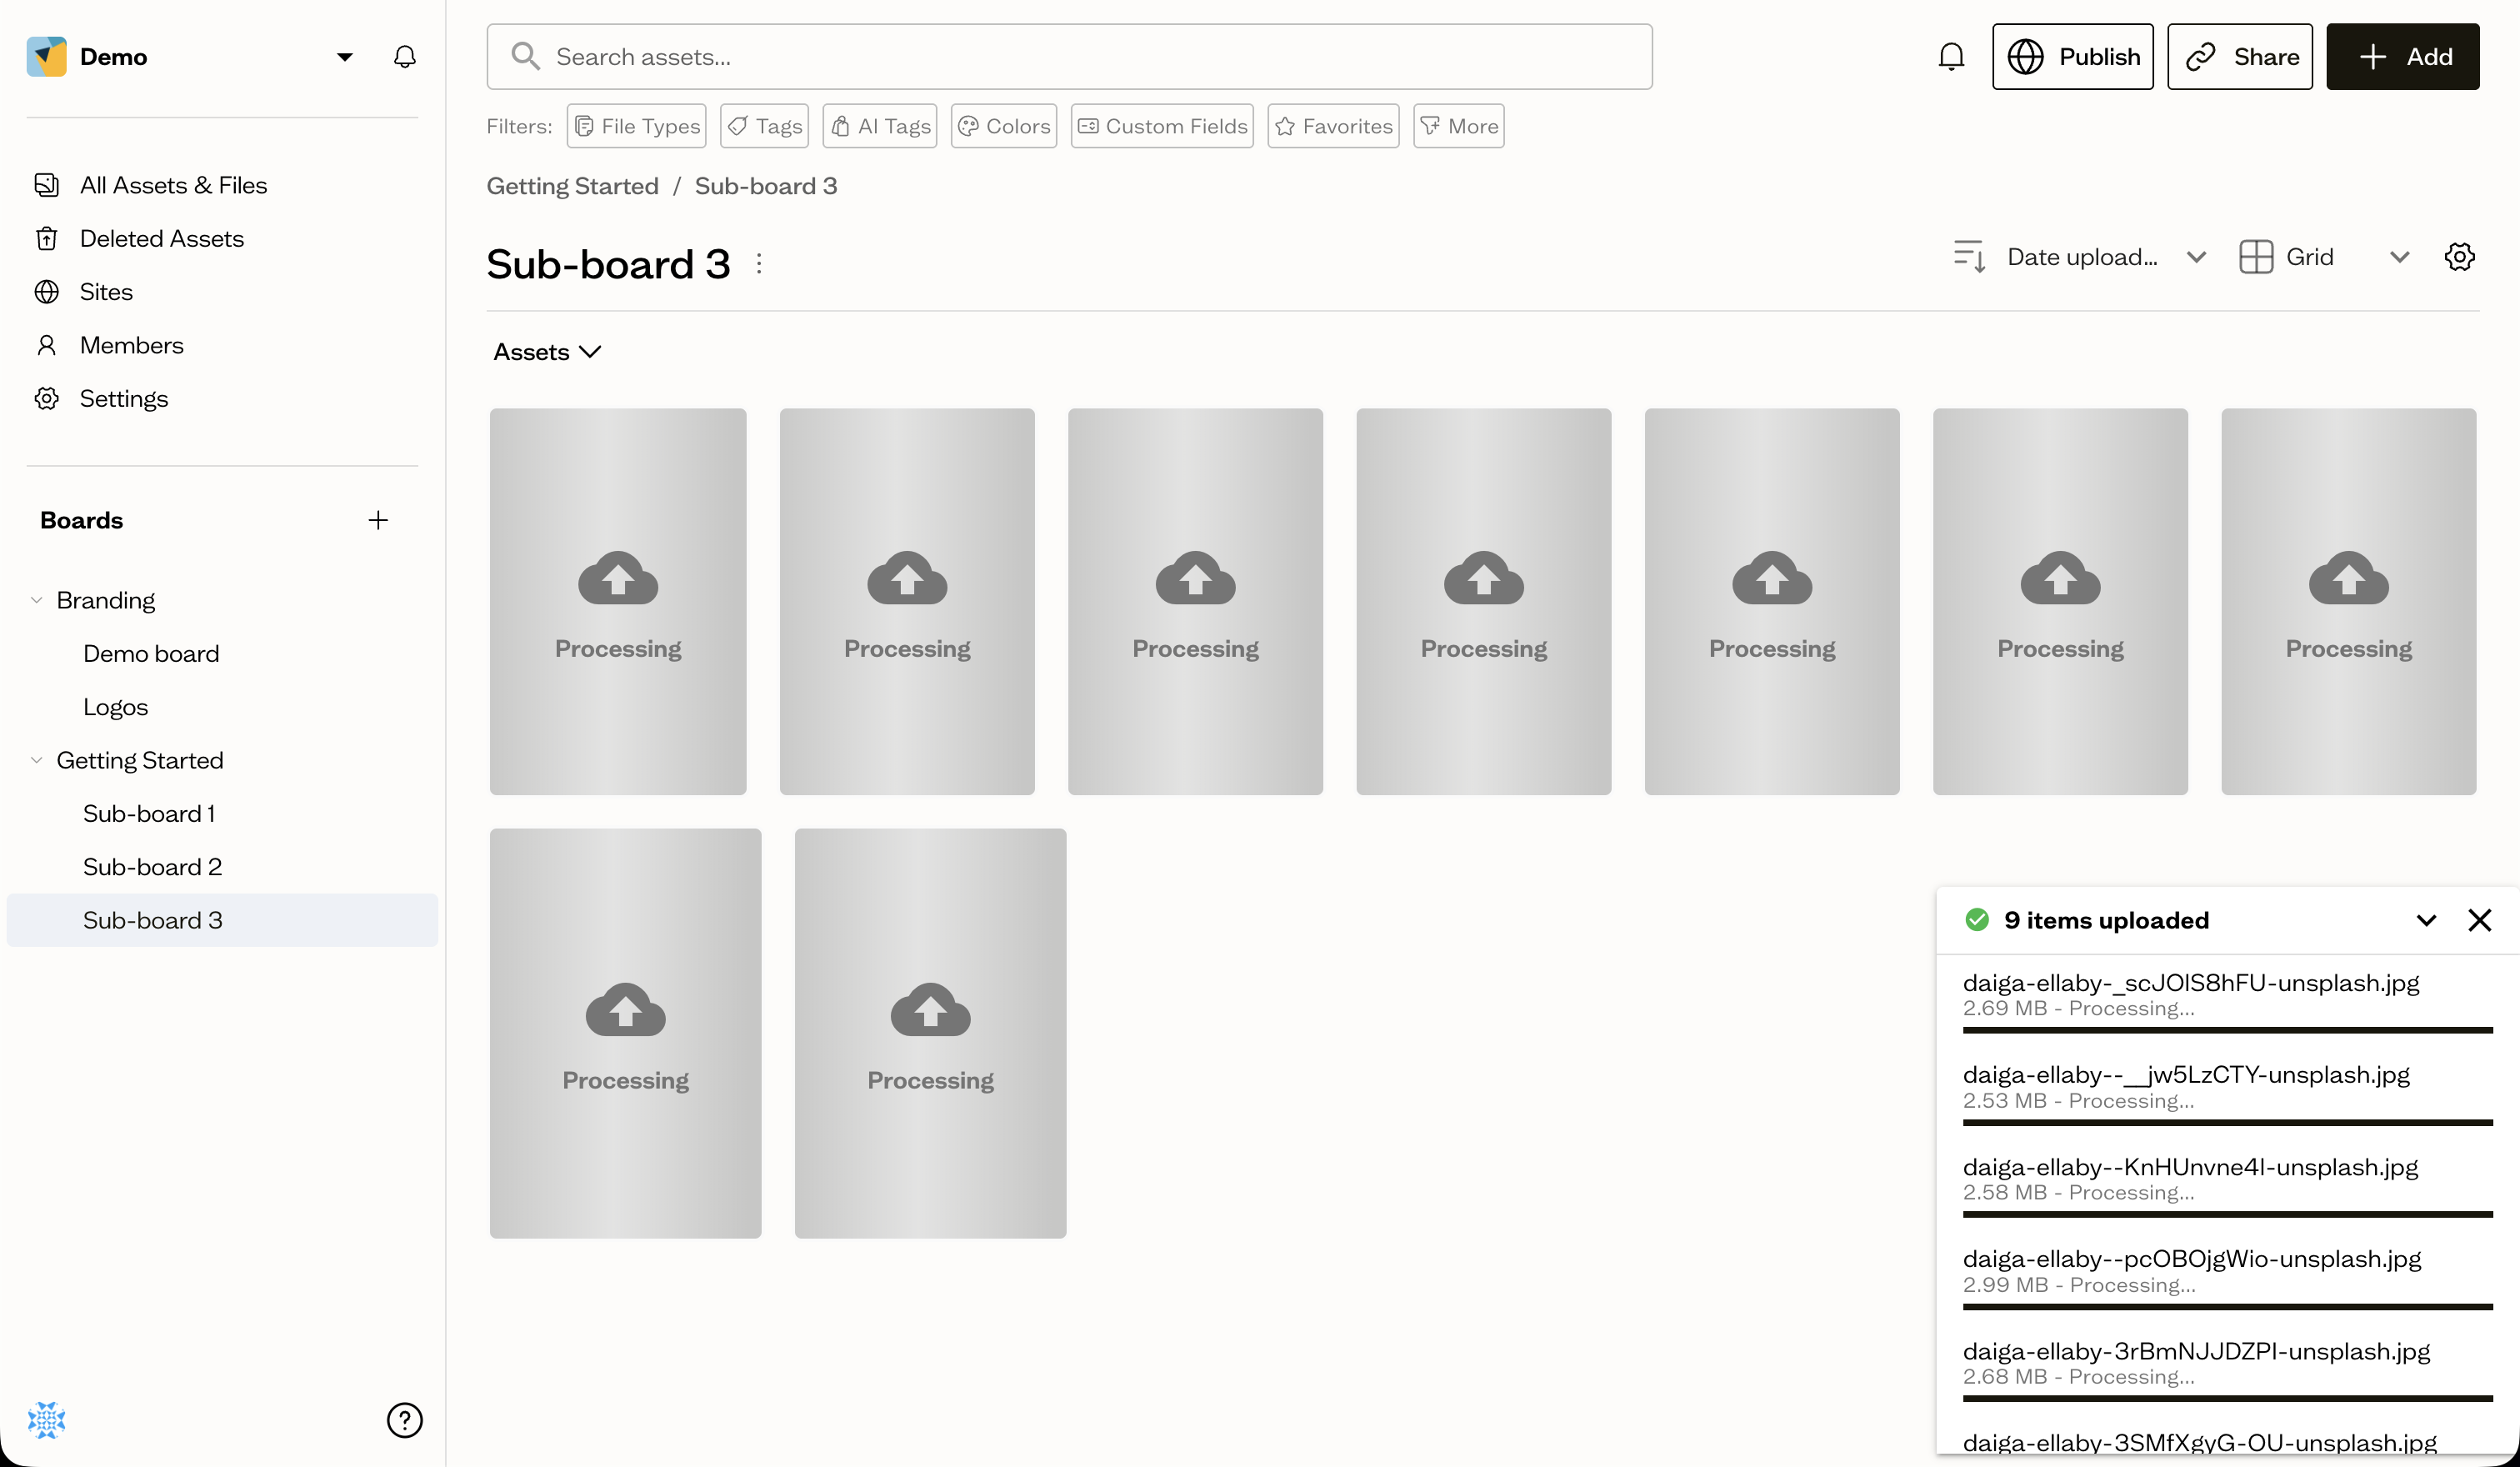Focus the Search assets input field
This screenshot has width=2520, height=1467.
pyautogui.click(x=1069, y=57)
